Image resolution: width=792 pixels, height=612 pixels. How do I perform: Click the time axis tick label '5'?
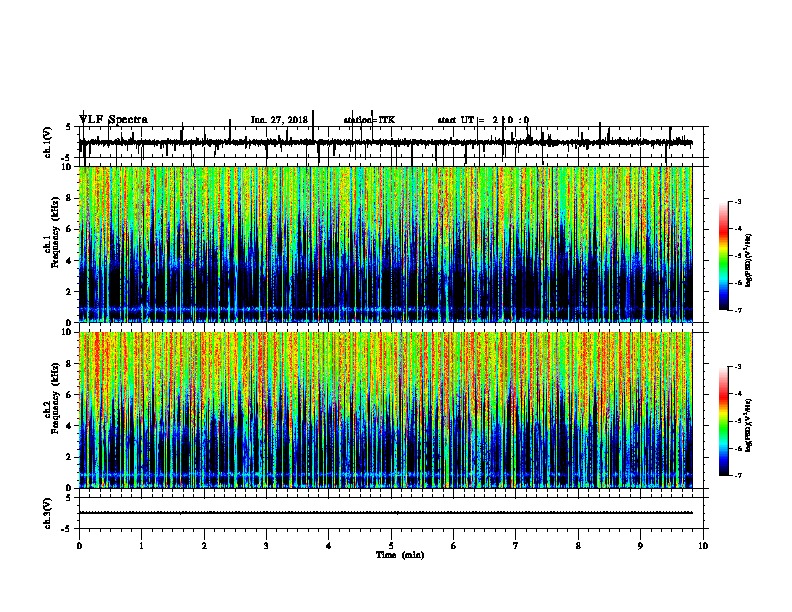pos(391,546)
